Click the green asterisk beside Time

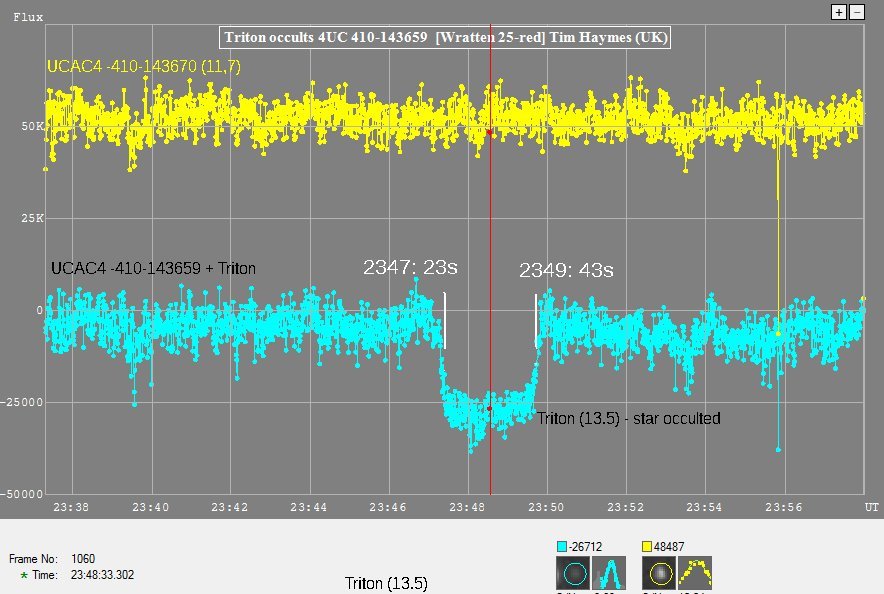[x=24, y=575]
